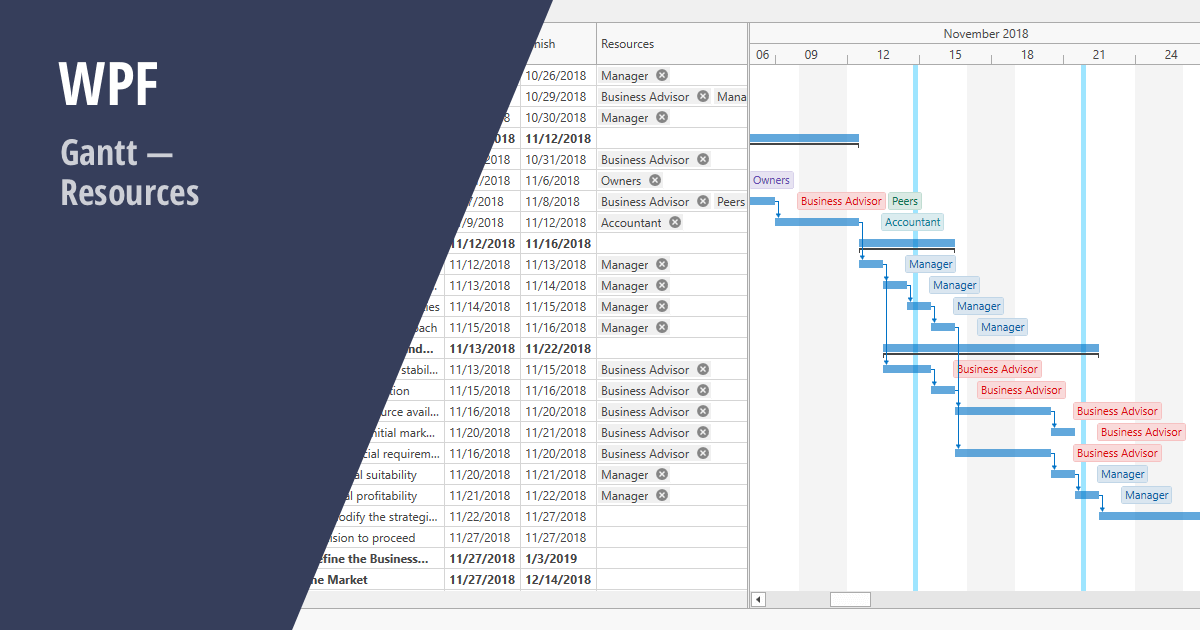Select the 12/14/2018 finish date cell
The width and height of the screenshot is (1200, 630).
(558, 579)
